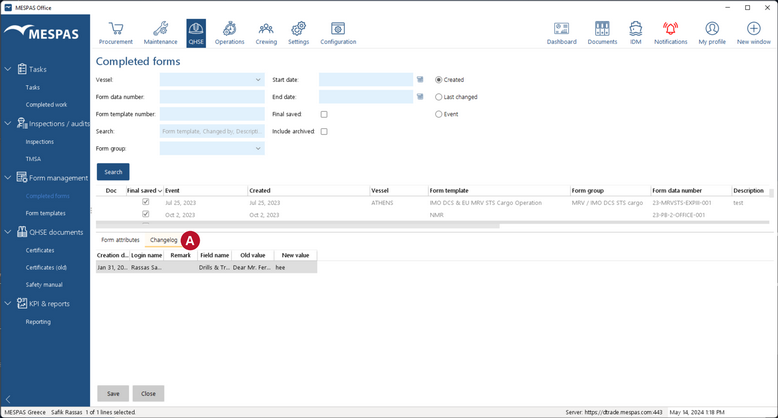Select the QHSE module icon
The width and height of the screenshot is (778, 418).
click(x=196, y=33)
